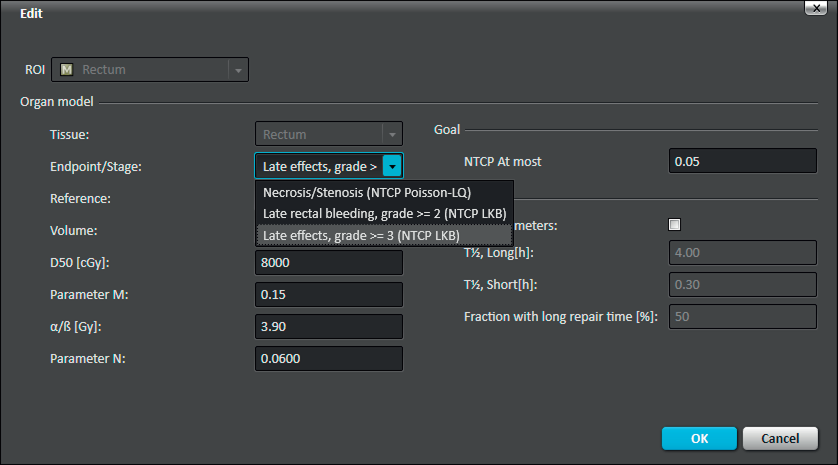Click the Parameter N input field
Screen dimensions: 838x465
(329, 359)
